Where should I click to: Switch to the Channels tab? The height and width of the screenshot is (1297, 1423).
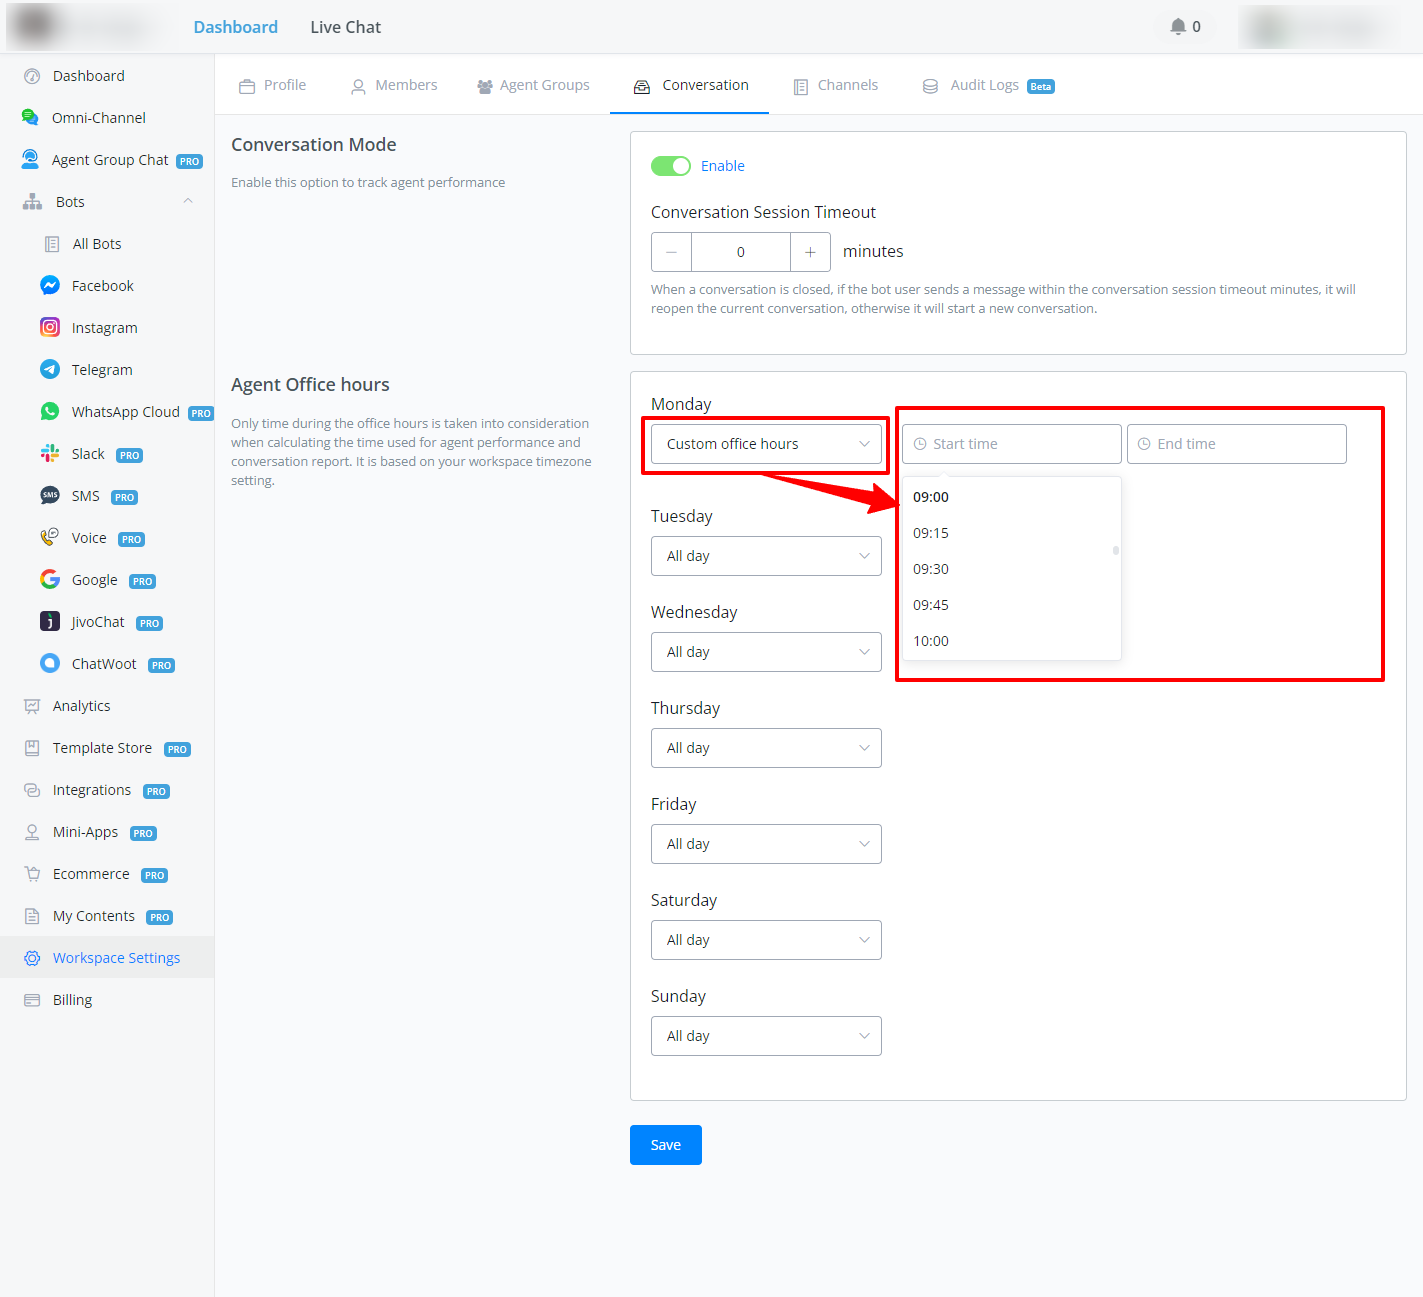click(835, 85)
